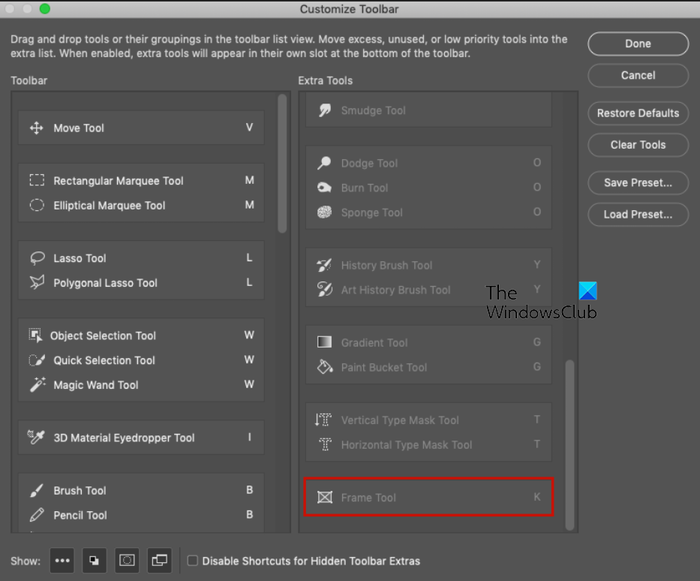This screenshot has width=700, height=581.
Task: Toggle the ellipsis Show button
Action: [62, 561]
